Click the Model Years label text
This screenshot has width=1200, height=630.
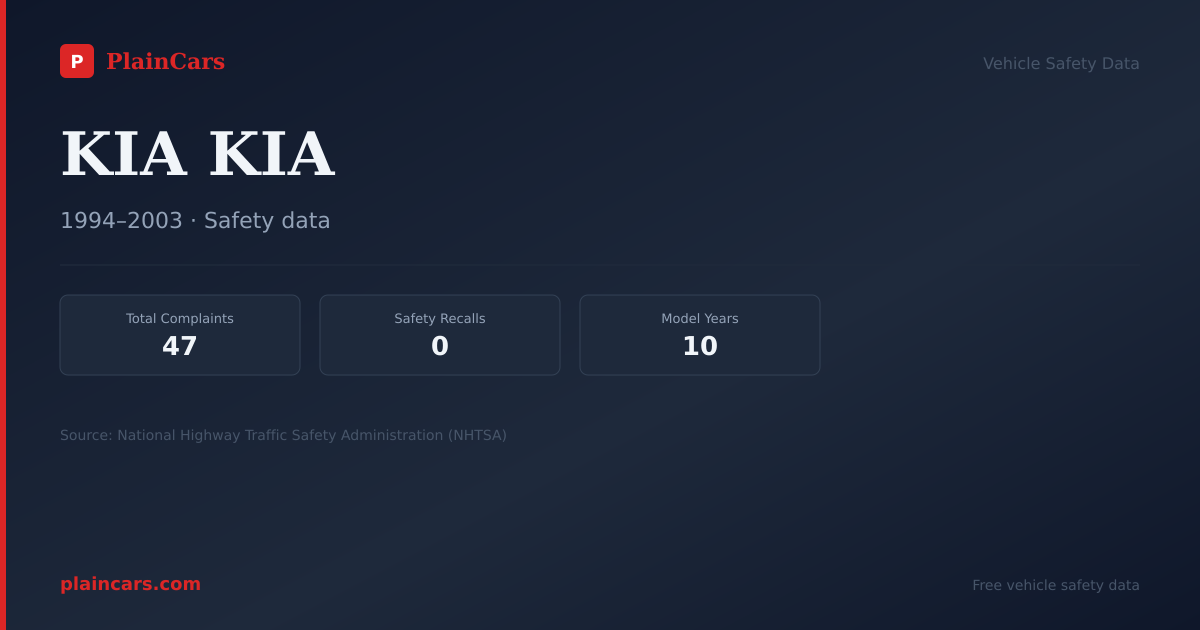tap(700, 318)
